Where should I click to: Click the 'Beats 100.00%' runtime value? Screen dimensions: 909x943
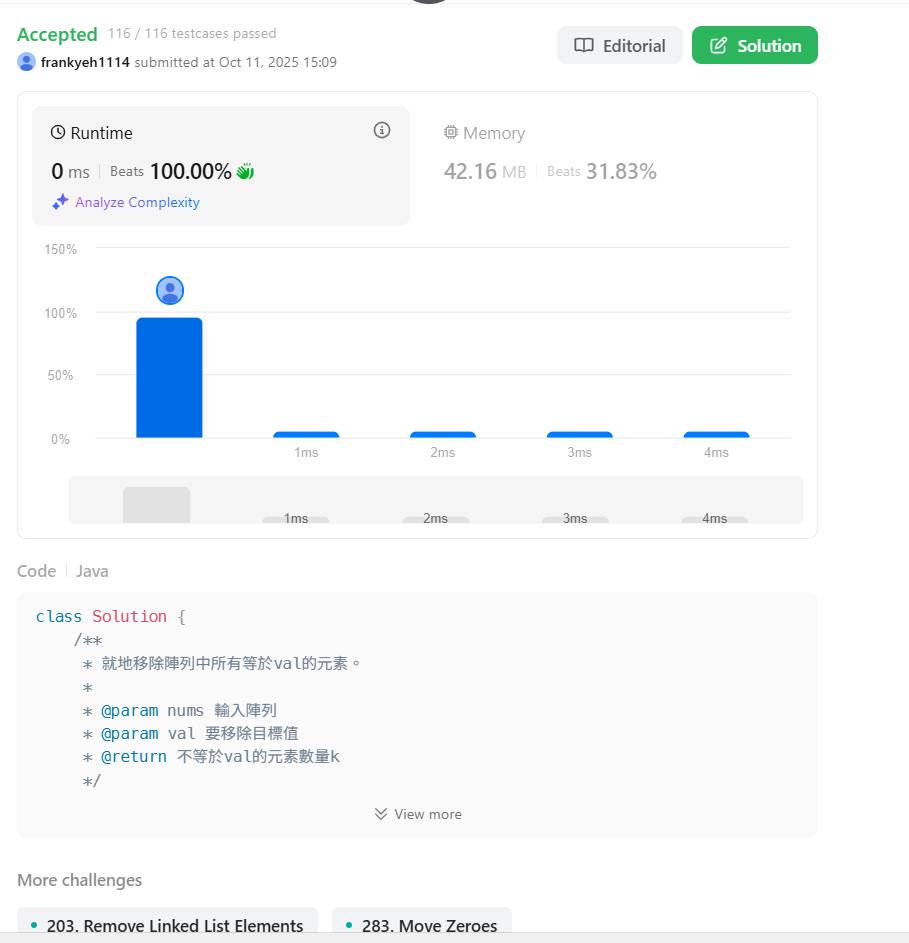[x=170, y=171]
